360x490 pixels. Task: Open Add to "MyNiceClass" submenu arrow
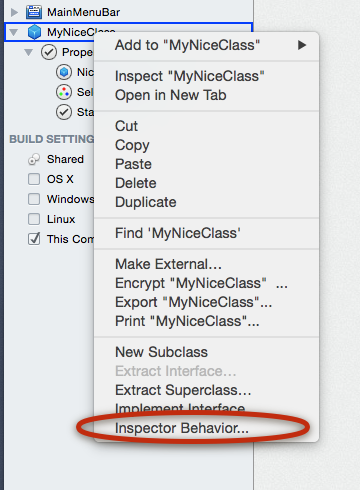[x=302, y=45]
